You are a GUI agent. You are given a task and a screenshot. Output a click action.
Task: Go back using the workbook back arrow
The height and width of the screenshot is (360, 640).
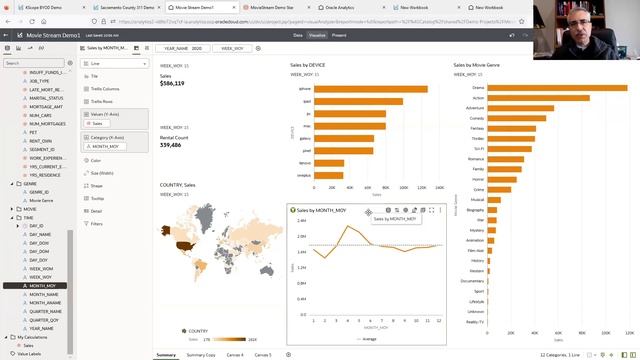click(x=6, y=36)
